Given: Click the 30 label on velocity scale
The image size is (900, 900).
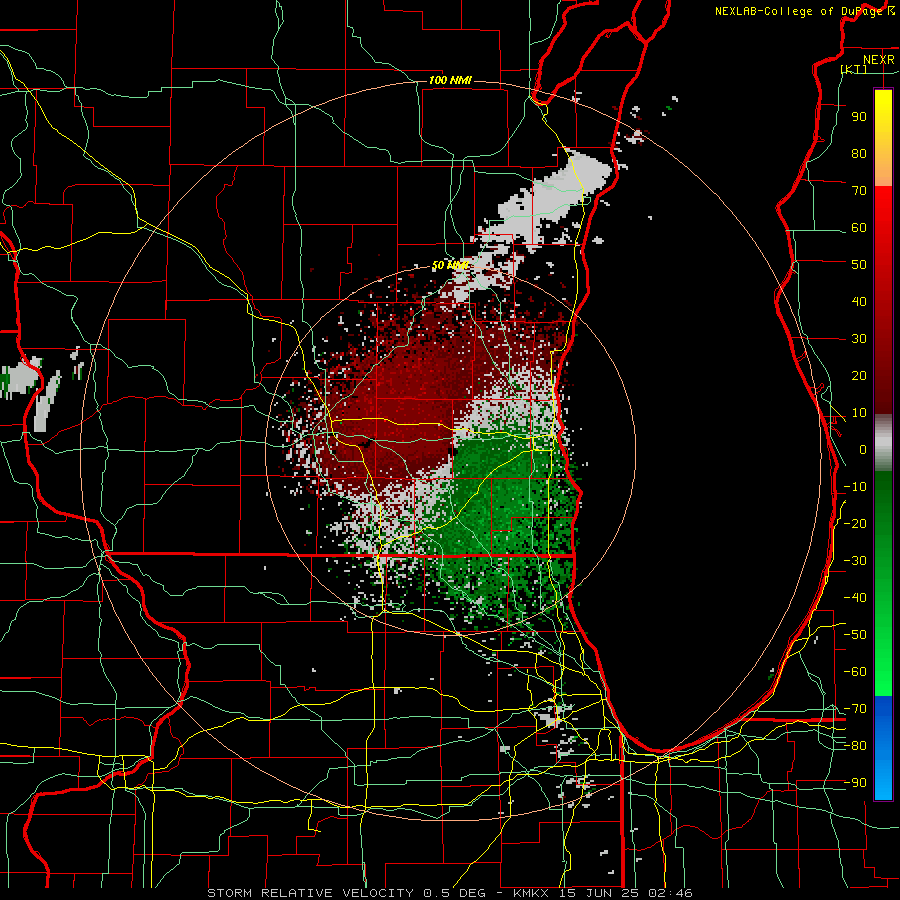Looking at the screenshot, I should pyautogui.click(x=859, y=339).
